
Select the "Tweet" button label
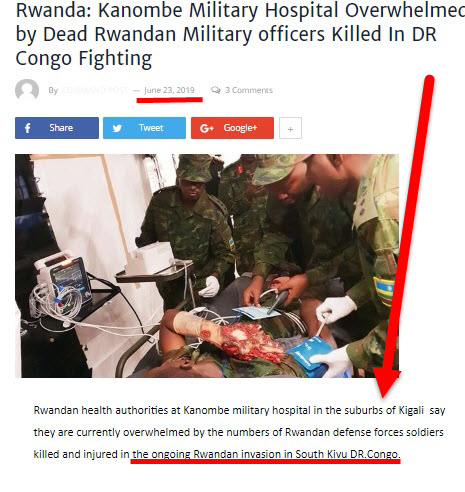point(151,128)
